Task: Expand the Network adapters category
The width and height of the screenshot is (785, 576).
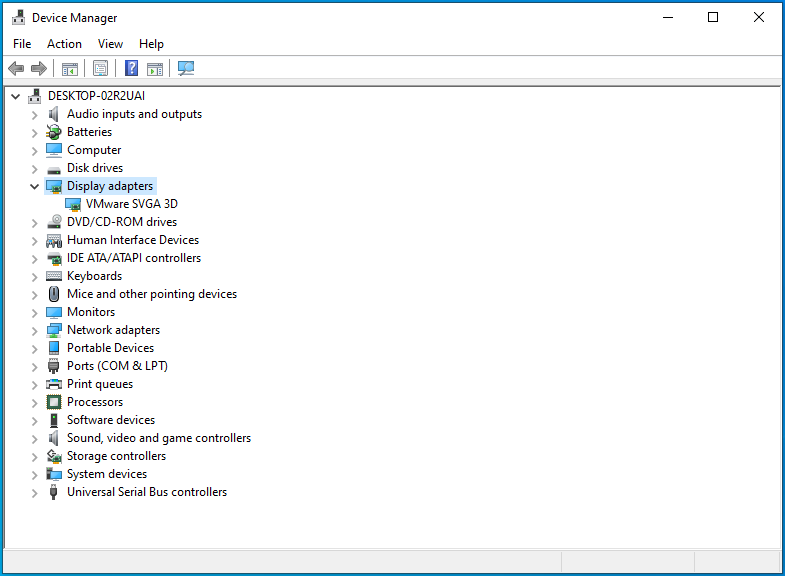Action: point(35,330)
